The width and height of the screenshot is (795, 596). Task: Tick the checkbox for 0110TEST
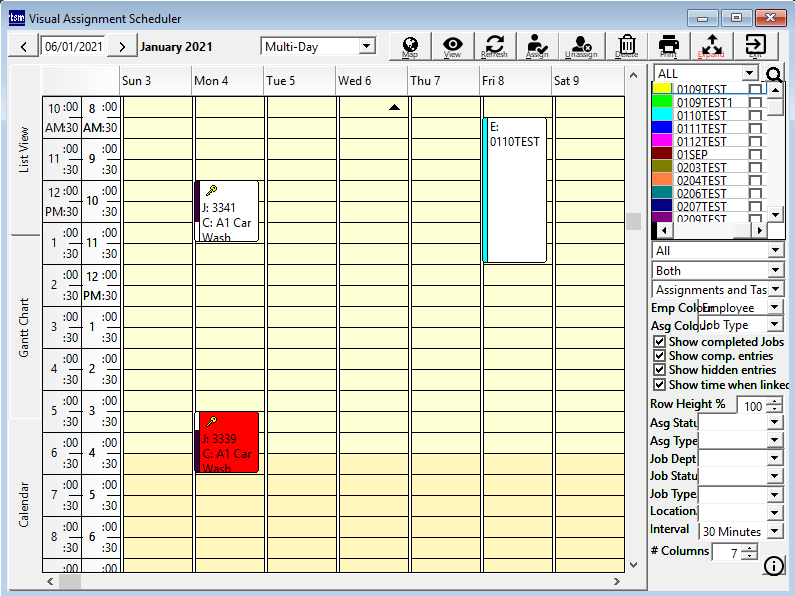pos(755,116)
